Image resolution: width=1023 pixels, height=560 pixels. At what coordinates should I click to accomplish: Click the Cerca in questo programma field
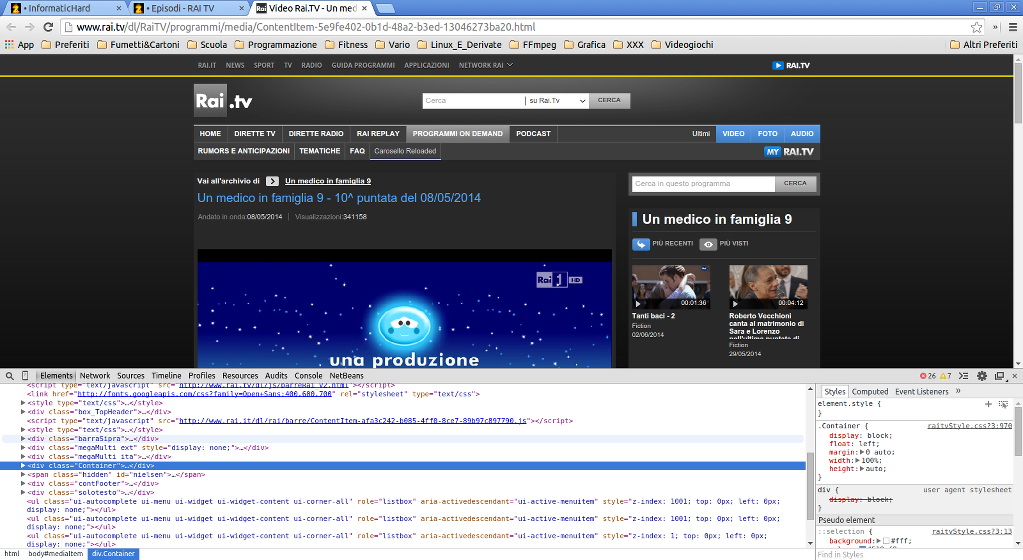[703, 183]
